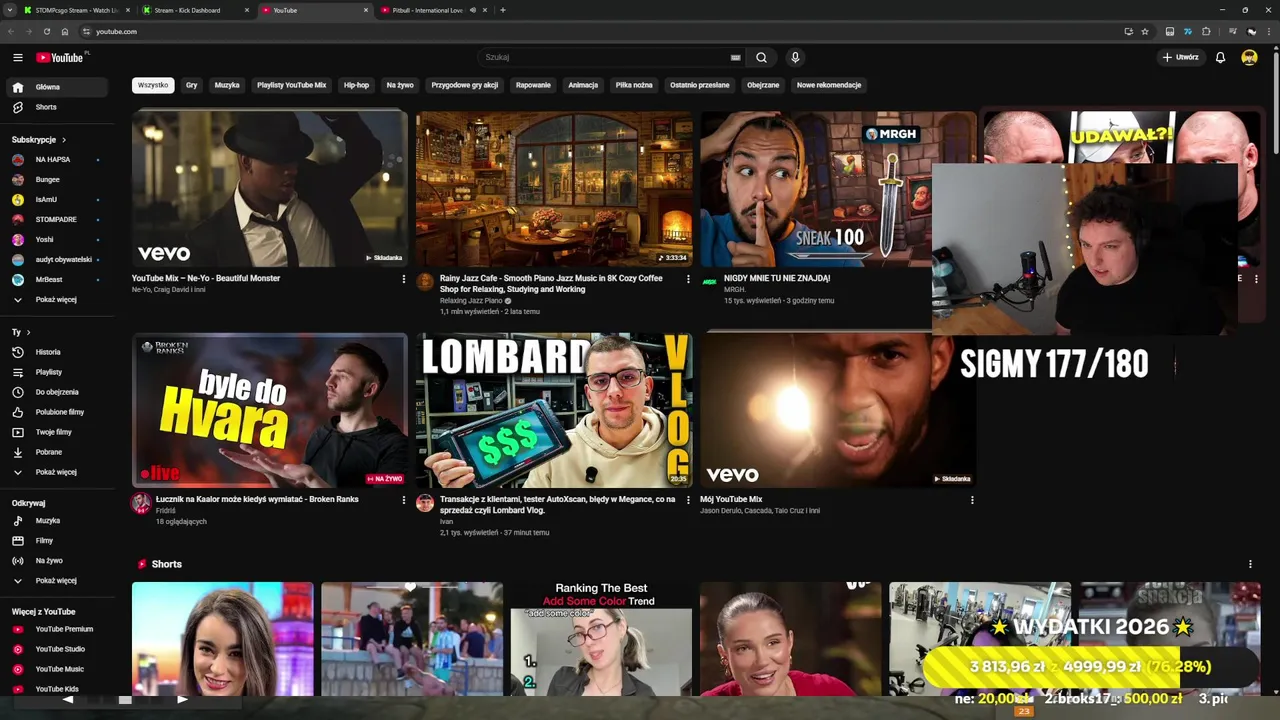The image size is (1280, 720).
Task: Open a new browser tab with plus button
Action: click(502, 10)
